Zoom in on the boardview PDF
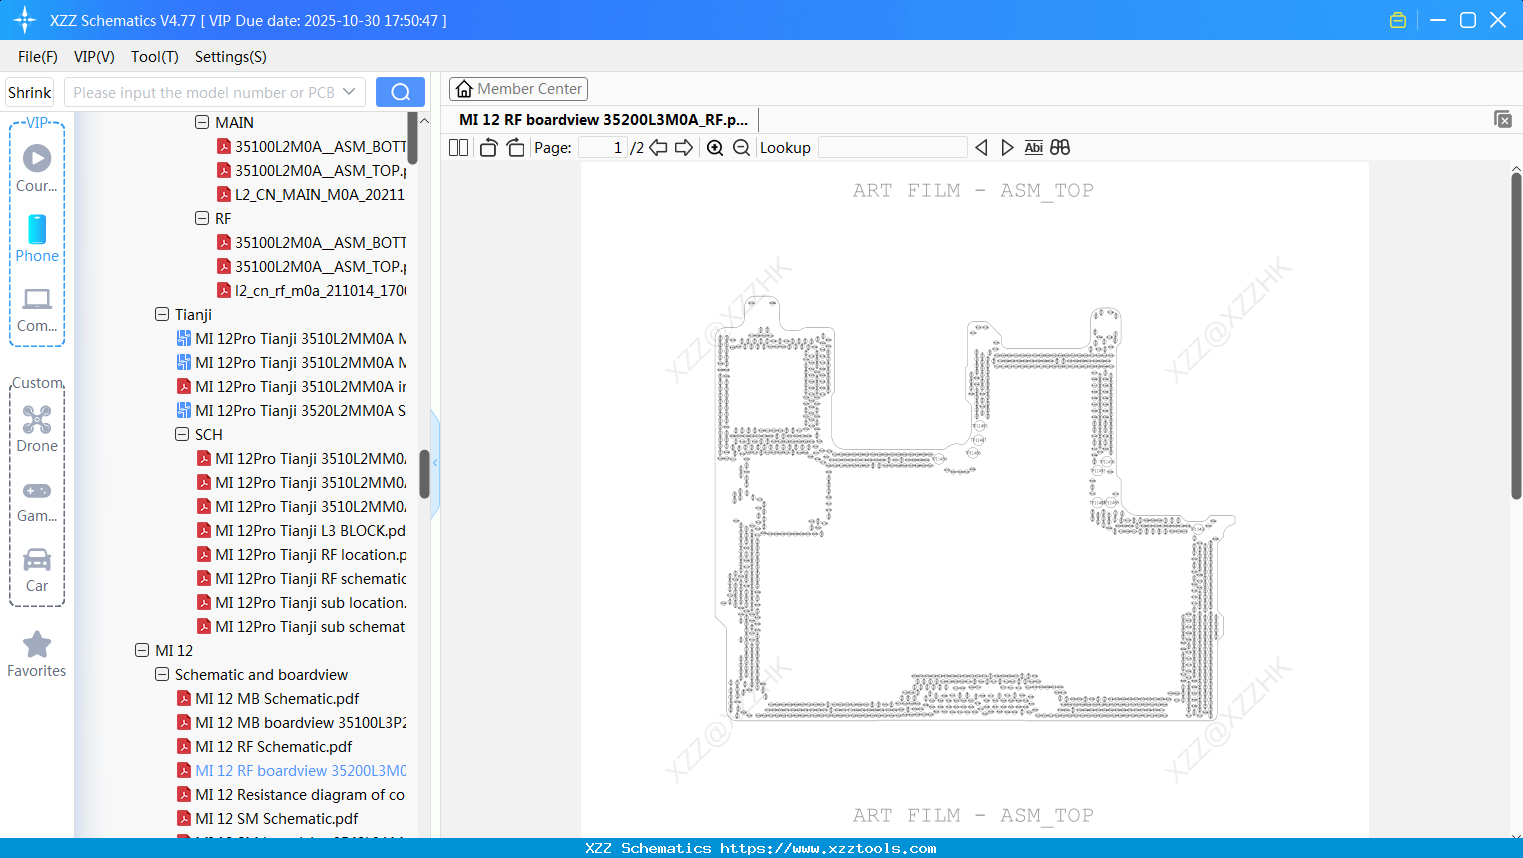This screenshot has height=858, width=1523. click(x=715, y=147)
